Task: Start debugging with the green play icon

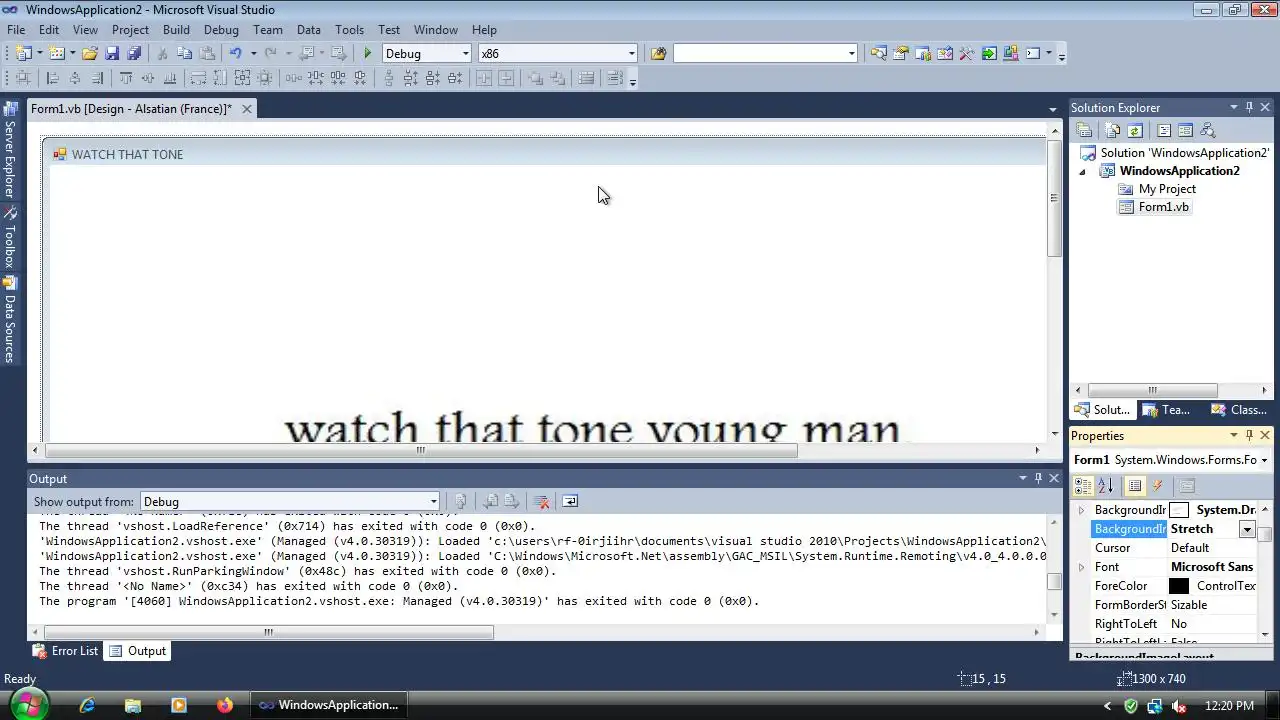Action: (x=368, y=53)
